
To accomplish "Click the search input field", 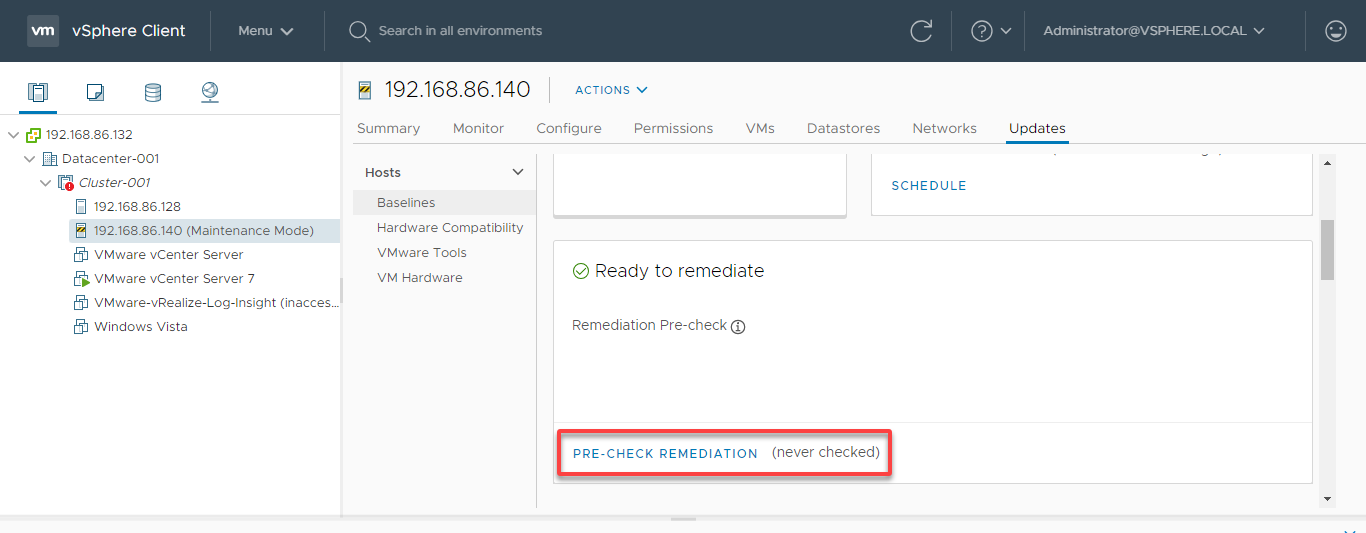I will click(x=460, y=31).
